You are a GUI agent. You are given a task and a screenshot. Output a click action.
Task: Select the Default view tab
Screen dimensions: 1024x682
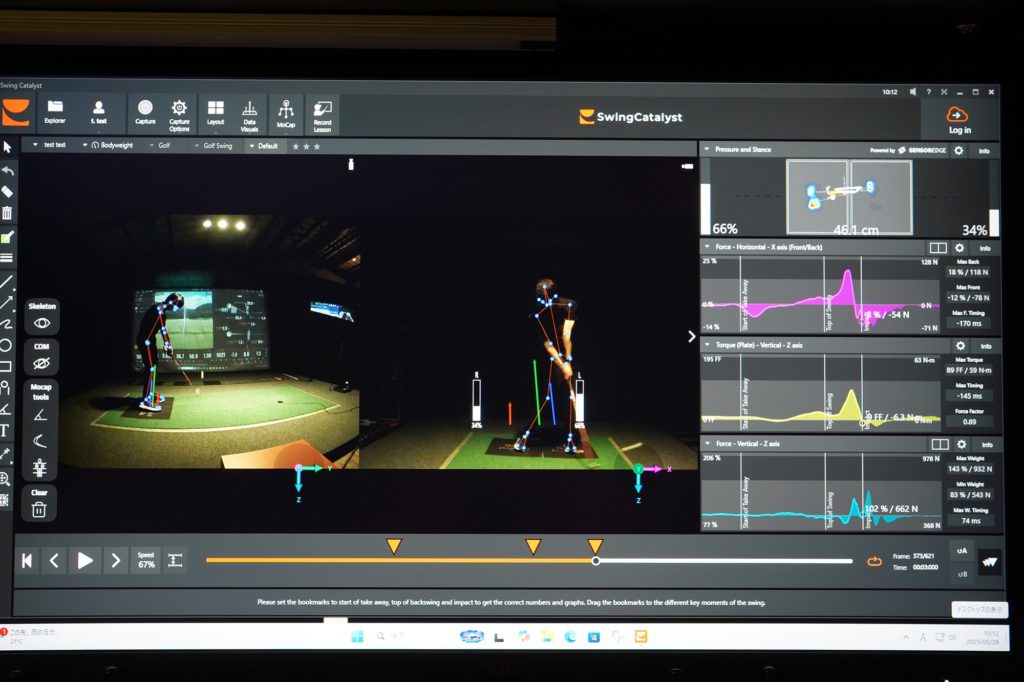click(267, 145)
